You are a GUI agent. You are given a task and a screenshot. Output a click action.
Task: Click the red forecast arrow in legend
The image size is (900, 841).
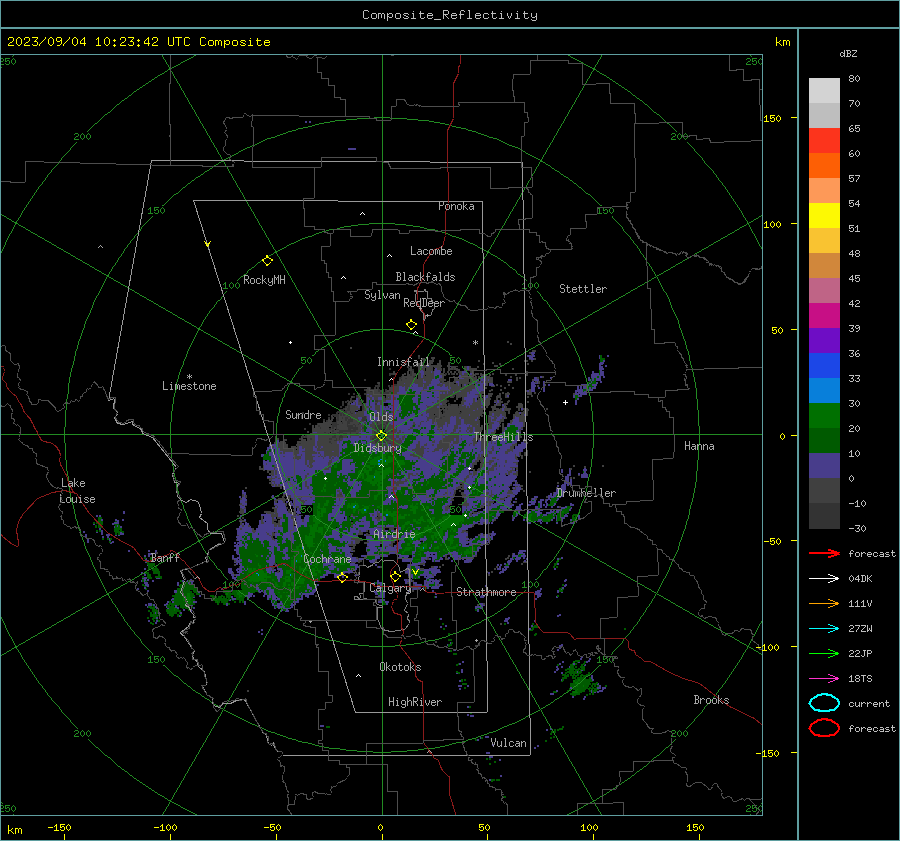(824, 553)
